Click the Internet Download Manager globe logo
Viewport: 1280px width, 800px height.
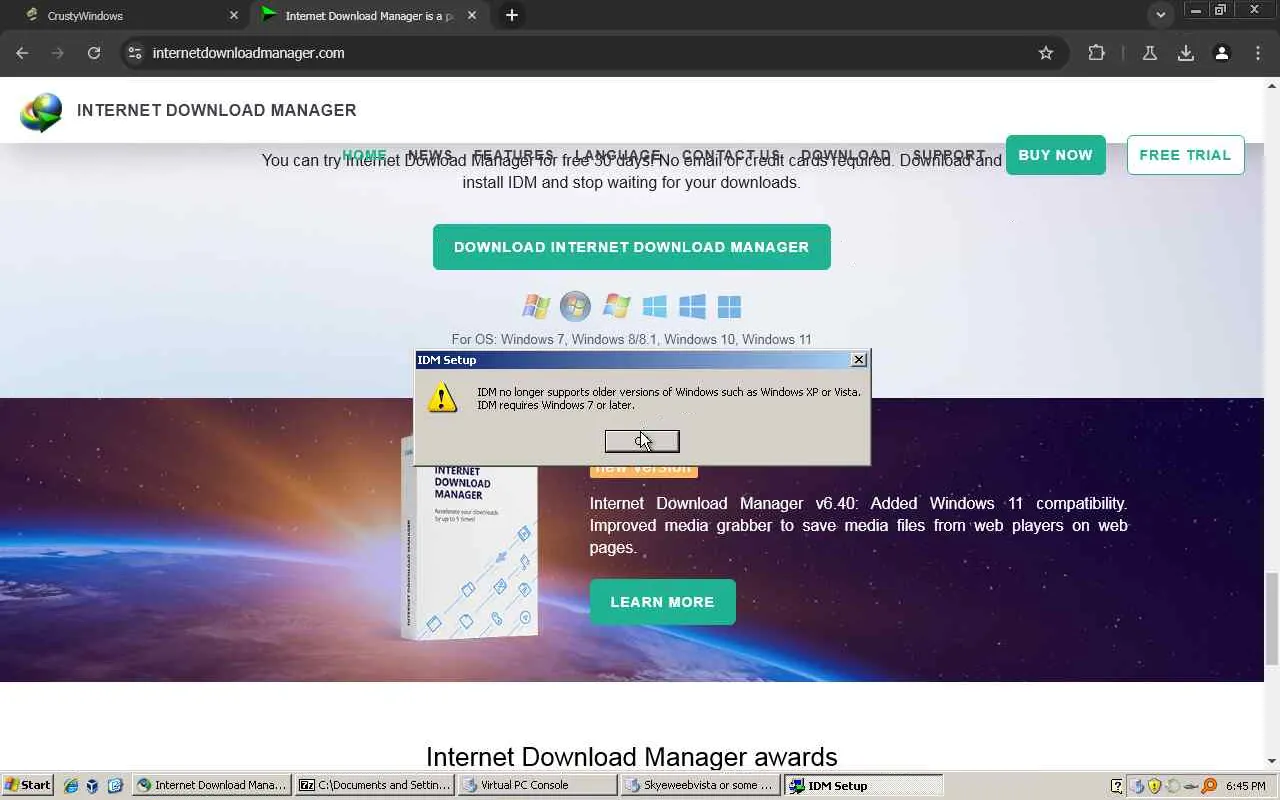pyautogui.click(x=41, y=111)
